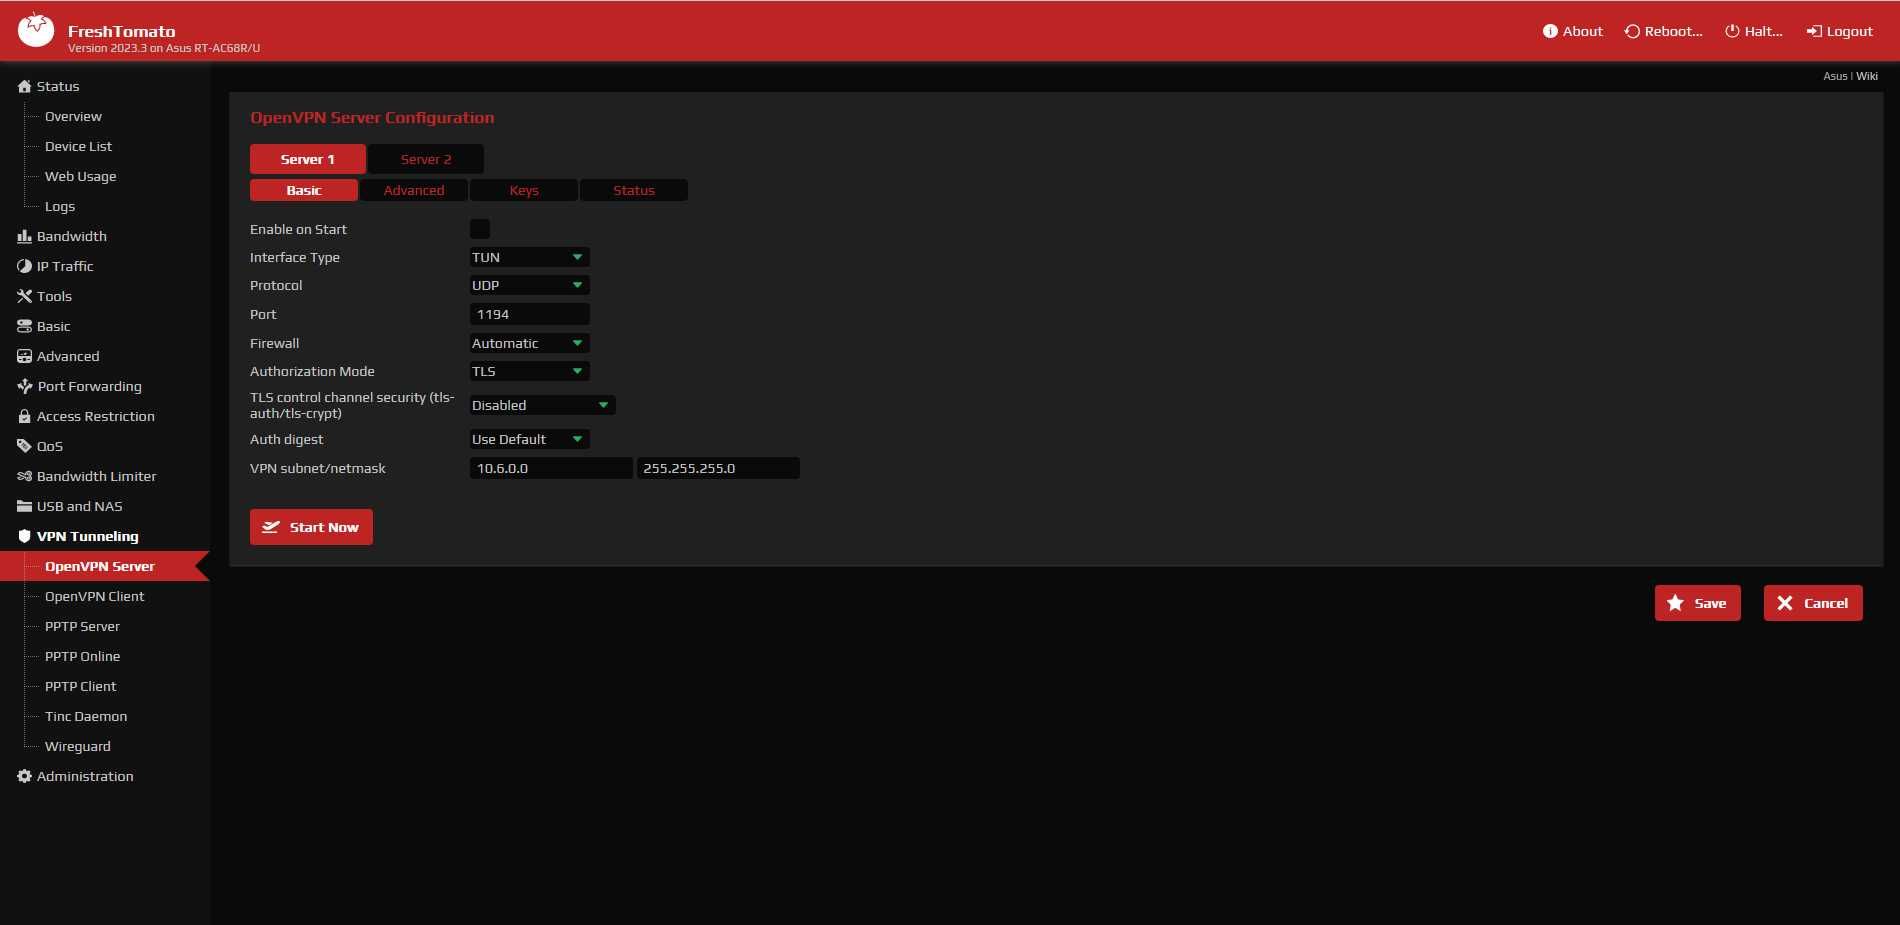1900x925 pixels.
Task: Click the IP Traffic pie icon
Action: tap(24, 266)
